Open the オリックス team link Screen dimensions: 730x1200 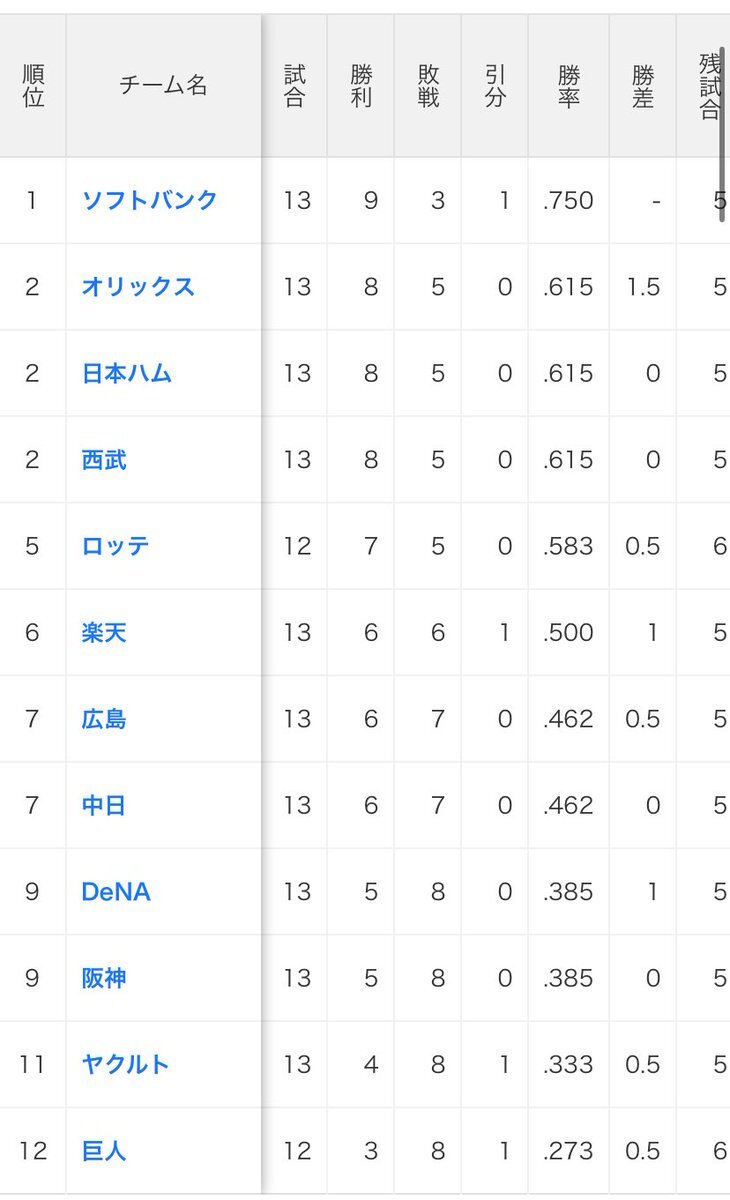(138, 287)
